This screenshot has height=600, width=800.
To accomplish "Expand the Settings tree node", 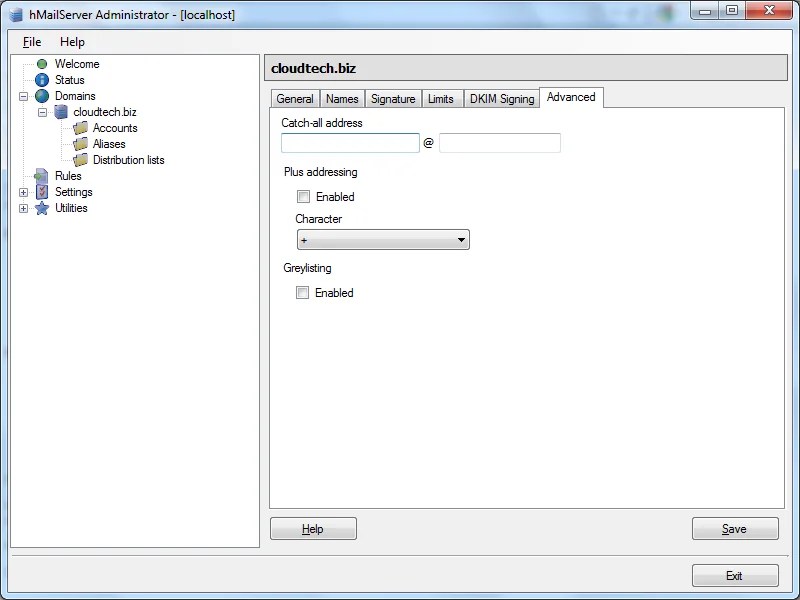I will point(23,192).
